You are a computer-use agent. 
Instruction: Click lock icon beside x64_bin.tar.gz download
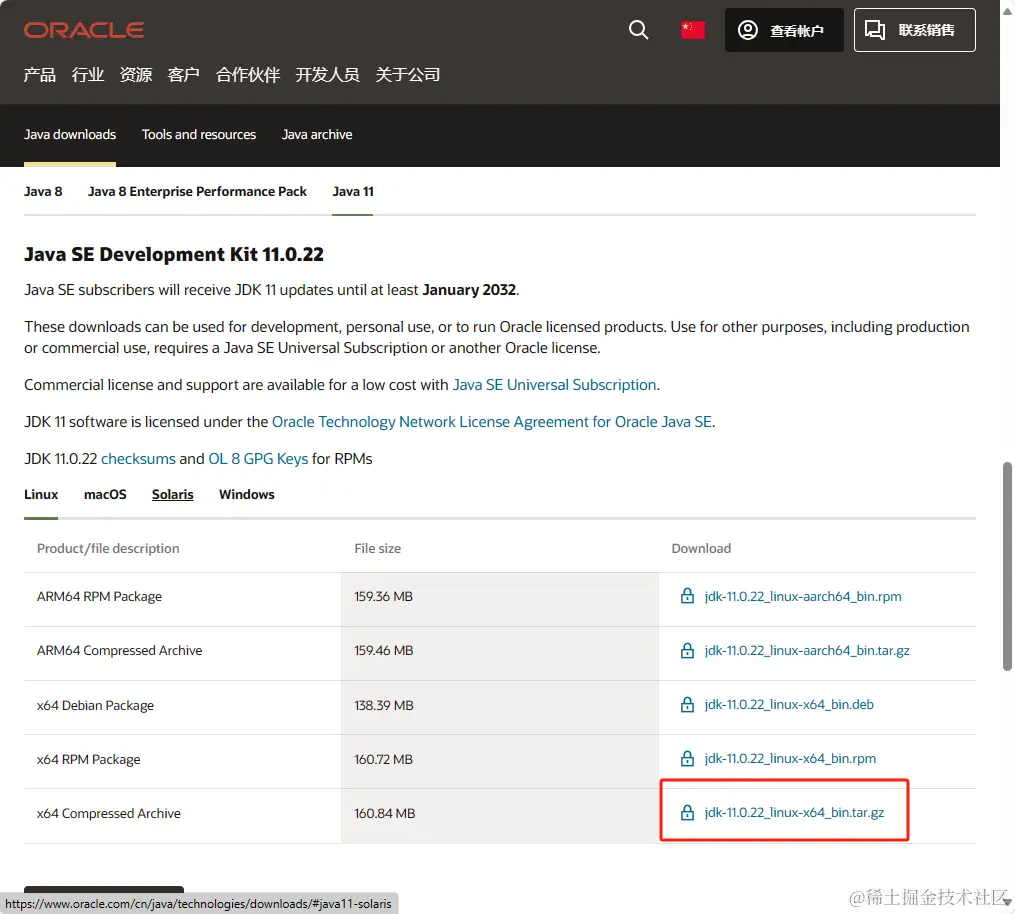(x=687, y=812)
